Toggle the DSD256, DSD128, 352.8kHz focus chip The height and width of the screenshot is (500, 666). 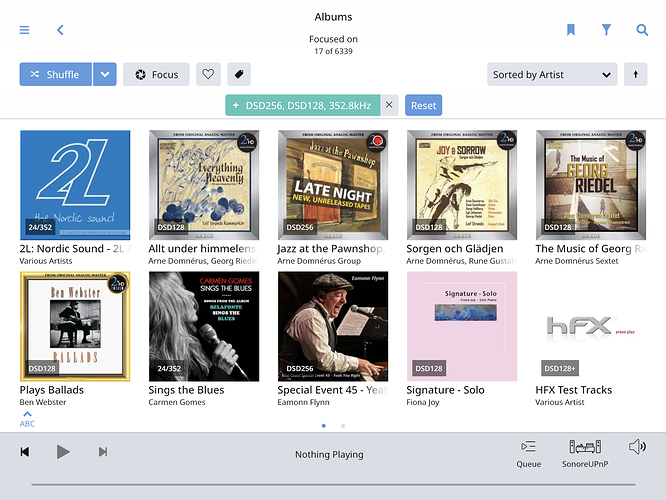point(303,105)
